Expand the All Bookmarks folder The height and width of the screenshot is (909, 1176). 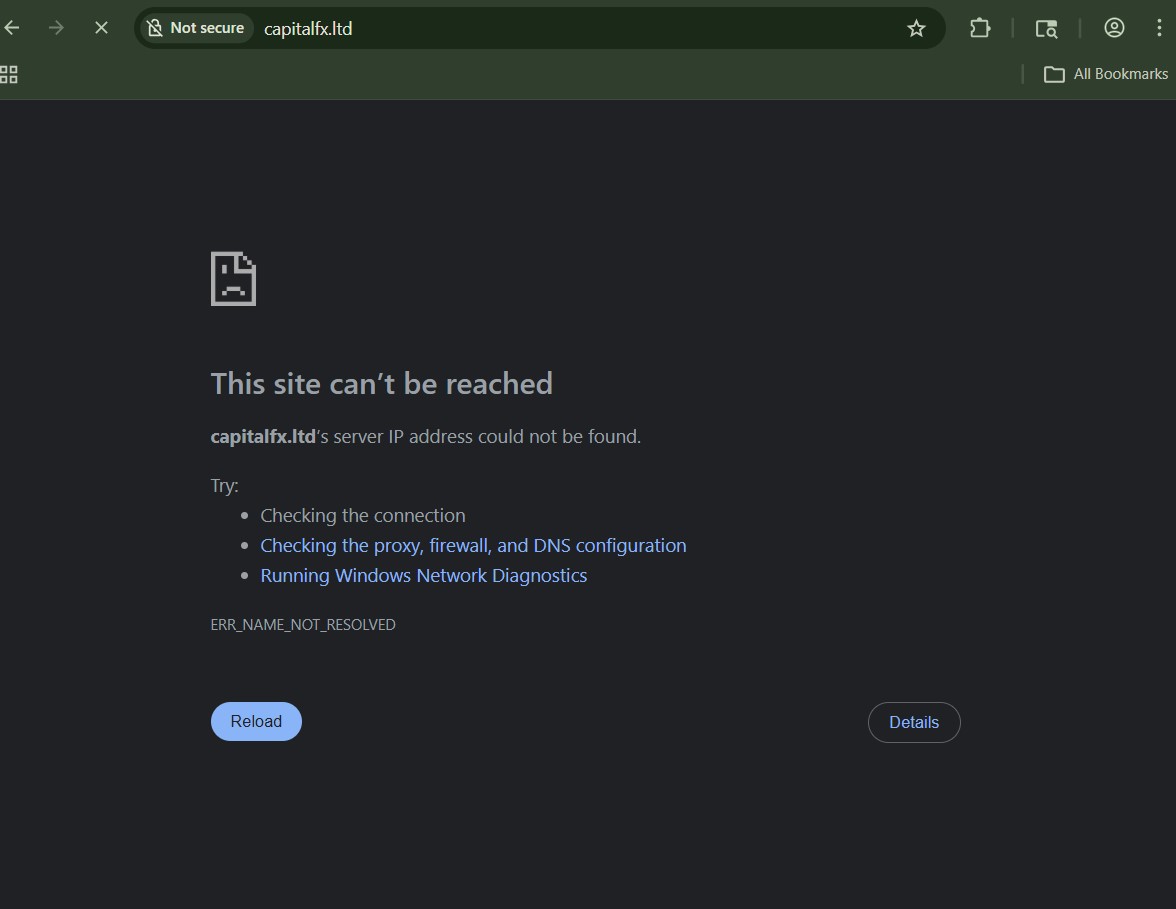click(1106, 74)
